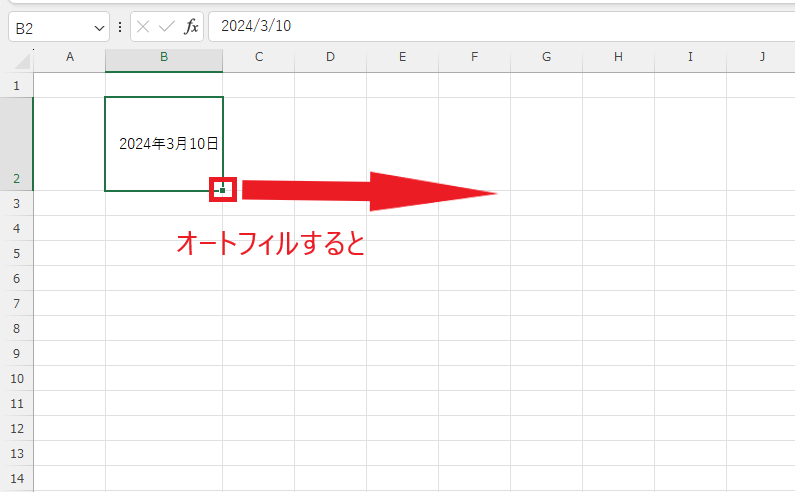The height and width of the screenshot is (492, 795).
Task: Select row 3 header
Action: pyautogui.click(x=17, y=203)
